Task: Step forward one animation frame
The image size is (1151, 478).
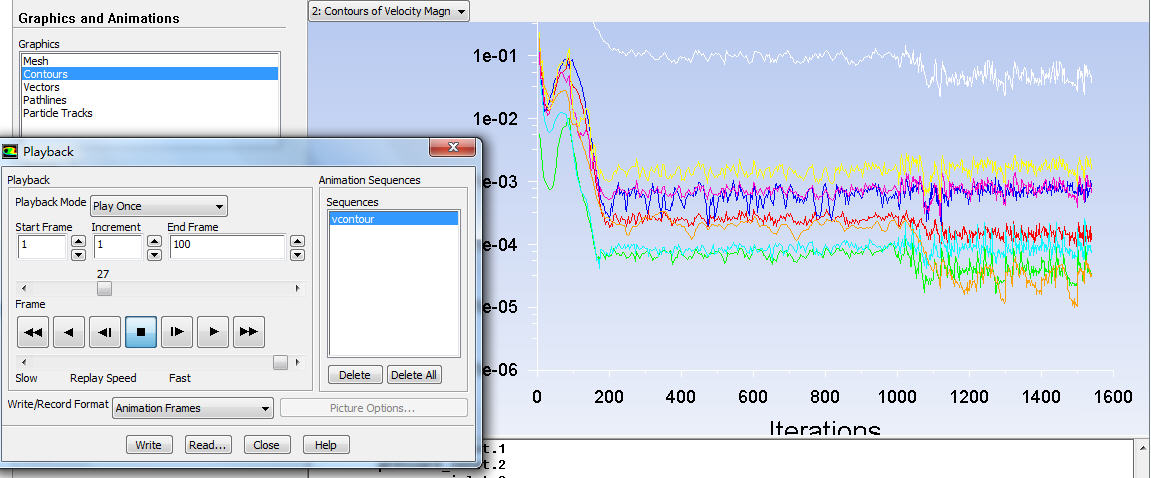Action: pyautogui.click(x=176, y=332)
